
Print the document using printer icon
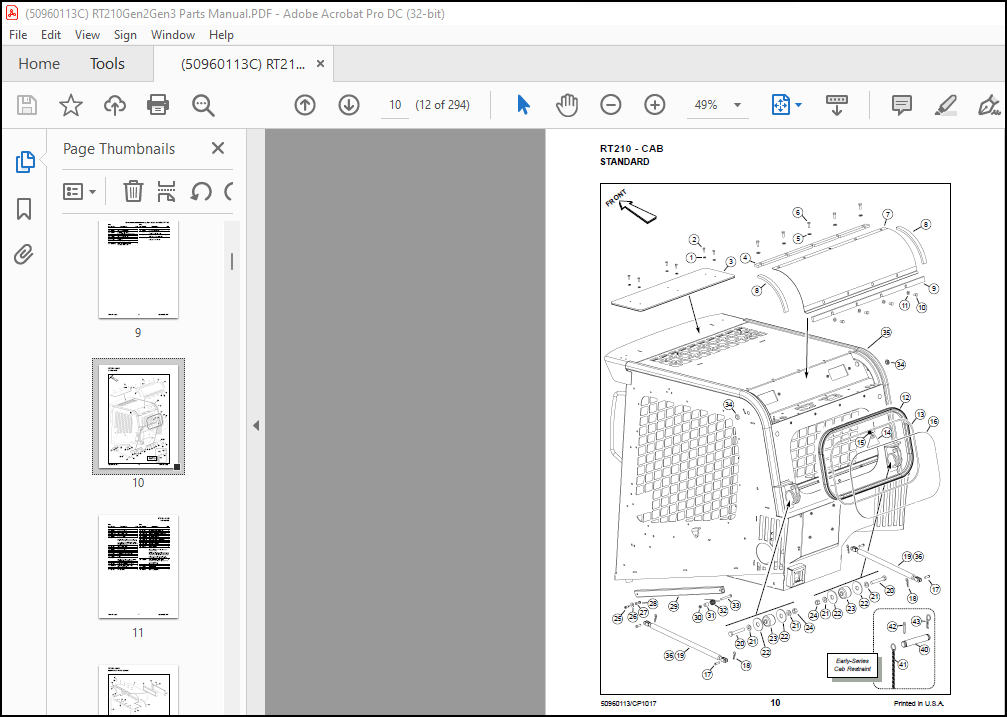point(158,105)
